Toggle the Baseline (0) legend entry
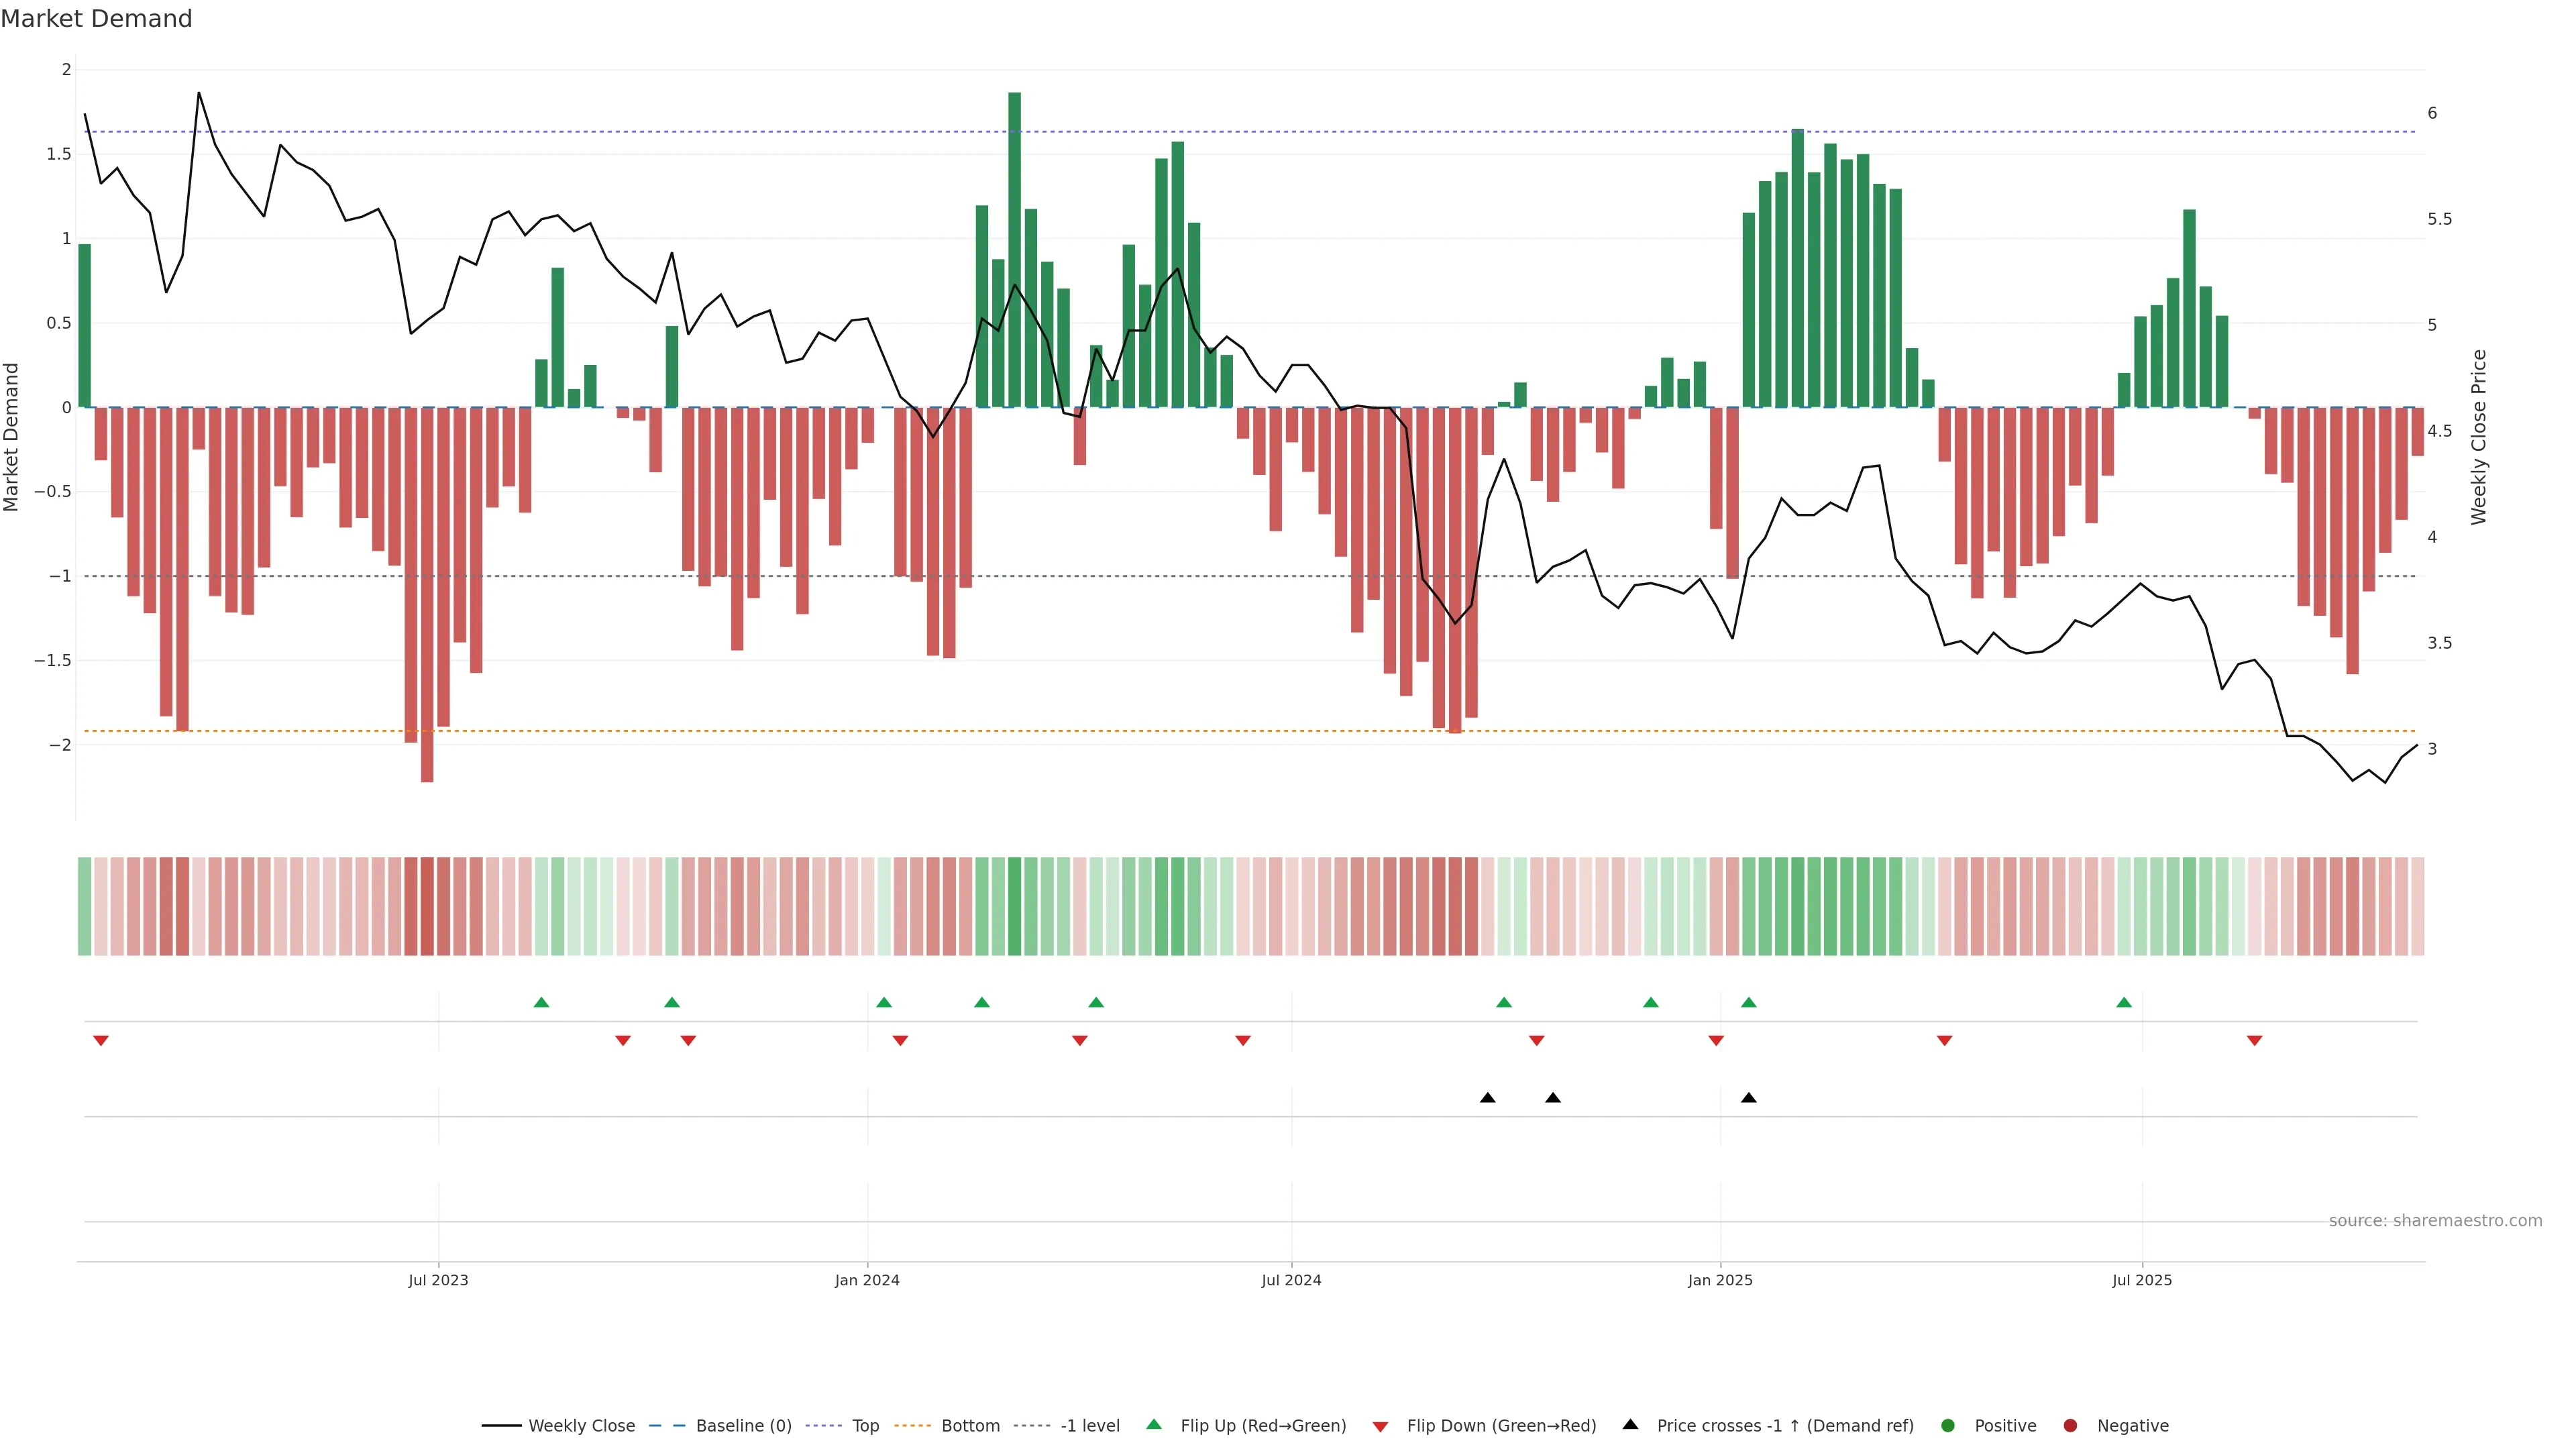Screen dimensions: 2576x1449 tap(743, 1426)
